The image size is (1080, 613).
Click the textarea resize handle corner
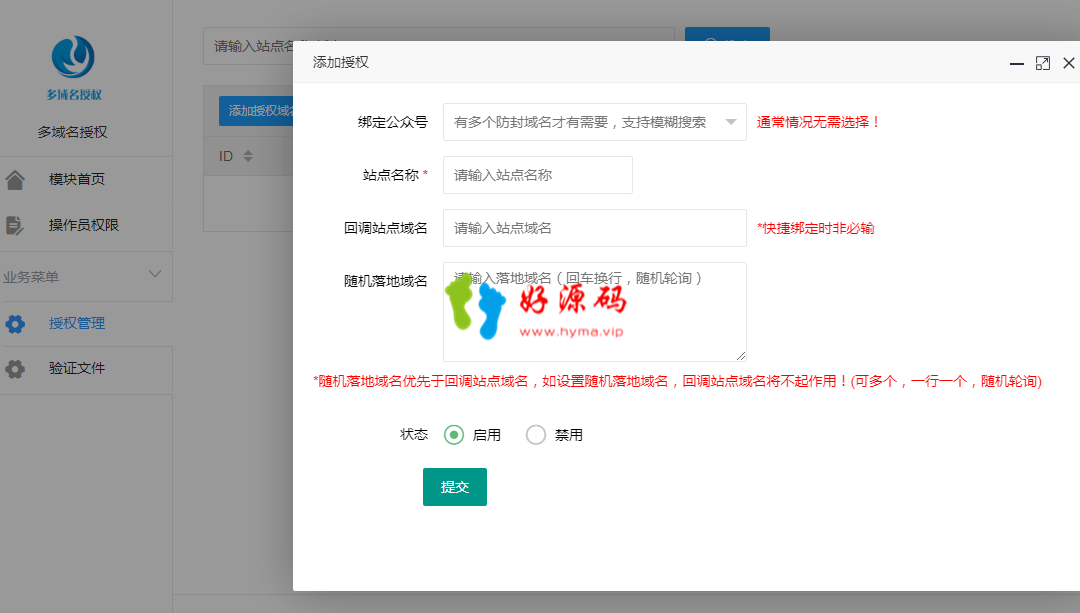click(740, 355)
